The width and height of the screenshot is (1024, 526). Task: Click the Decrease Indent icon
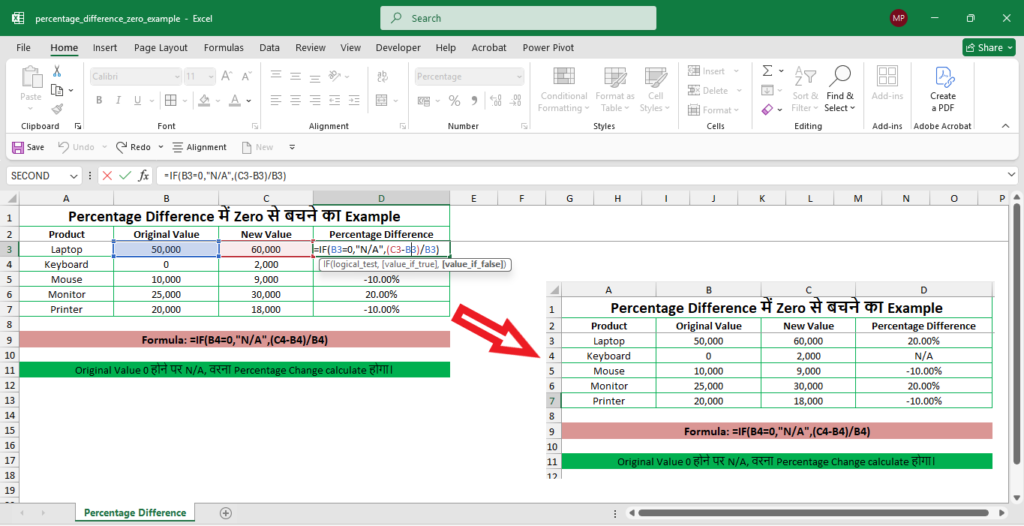tap(334, 100)
